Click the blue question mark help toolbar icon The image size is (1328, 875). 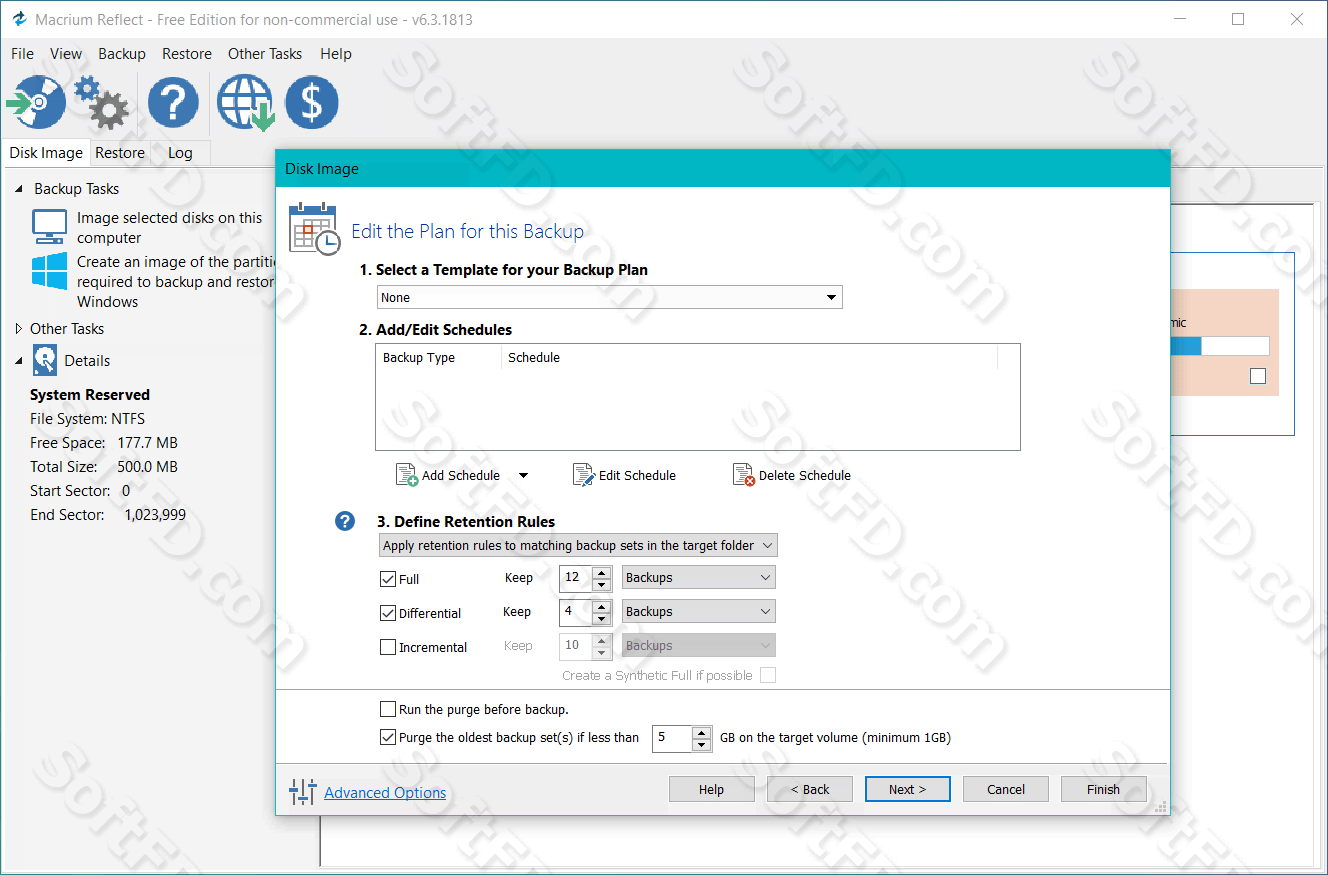click(173, 102)
